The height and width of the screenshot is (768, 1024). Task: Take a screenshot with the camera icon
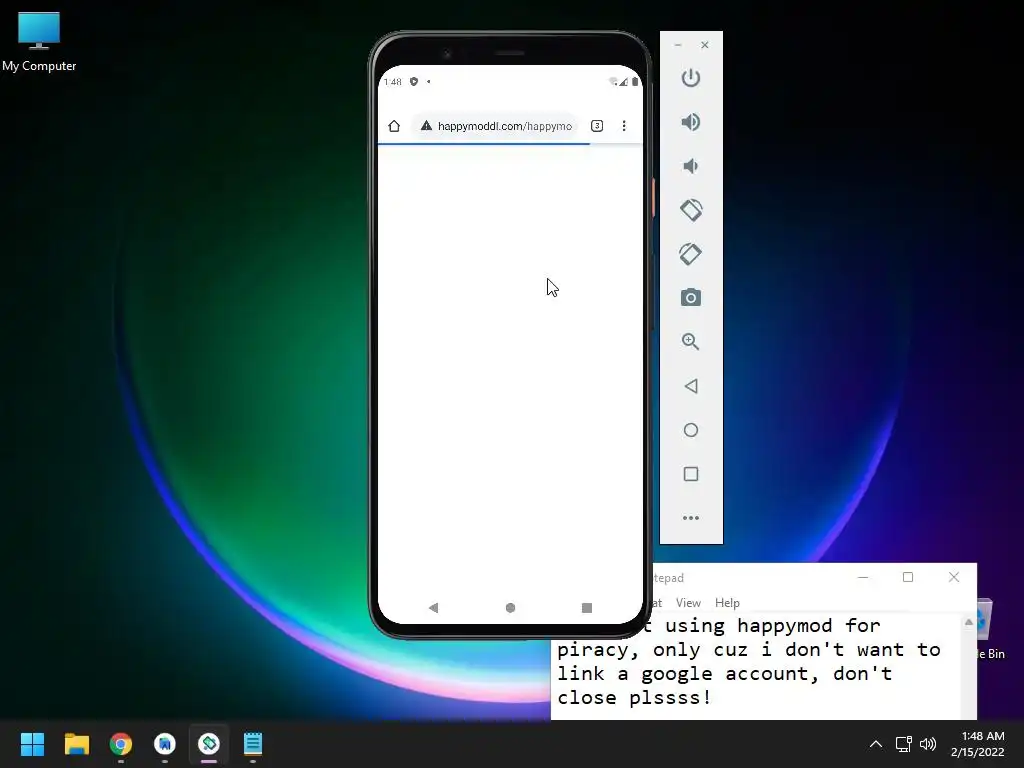pyautogui.click(x=690, y=298)
